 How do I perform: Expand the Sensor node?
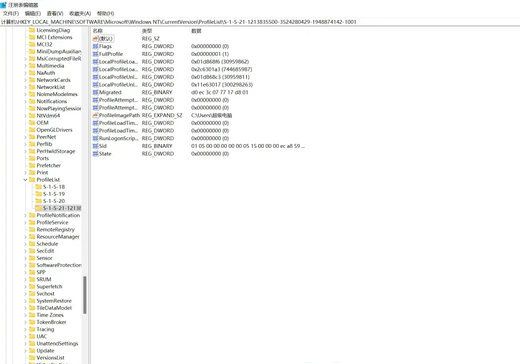[x=25, y=258]
